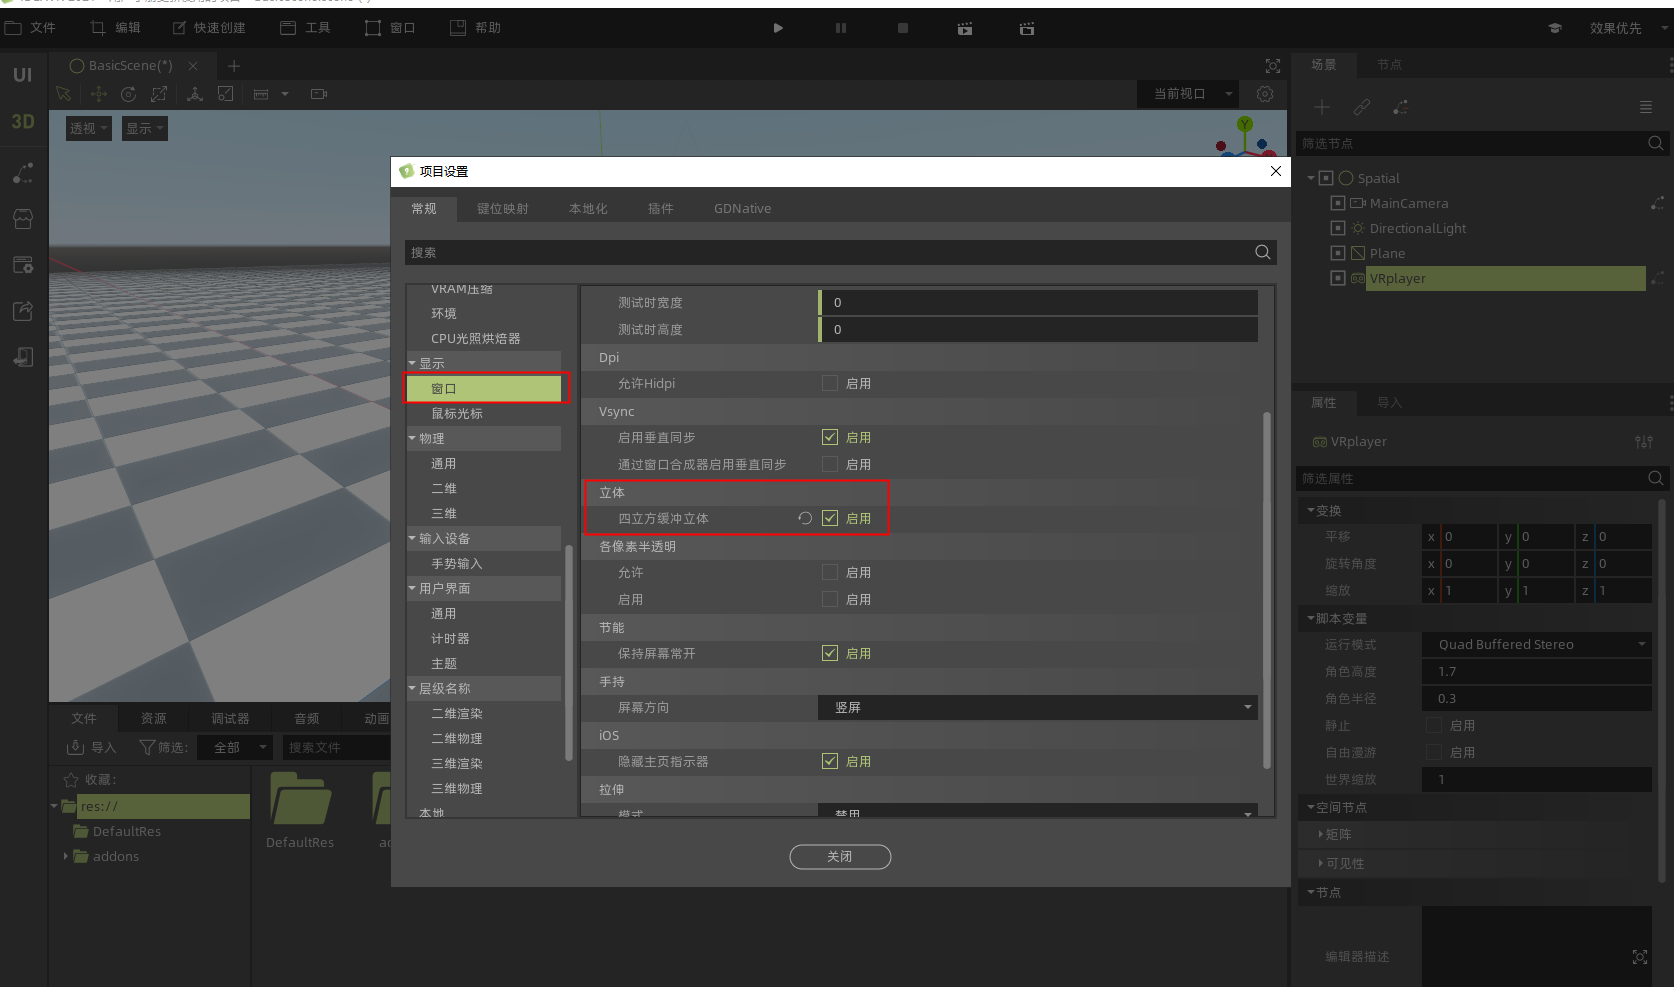
Task: Click the search magnifier in project settings search
Action: [x=1263, y=252]
